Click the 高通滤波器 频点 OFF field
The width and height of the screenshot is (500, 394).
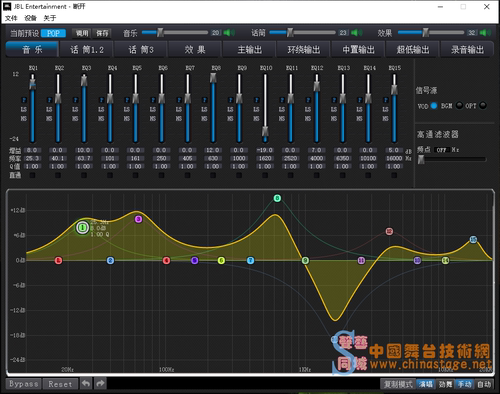(441, 150)
